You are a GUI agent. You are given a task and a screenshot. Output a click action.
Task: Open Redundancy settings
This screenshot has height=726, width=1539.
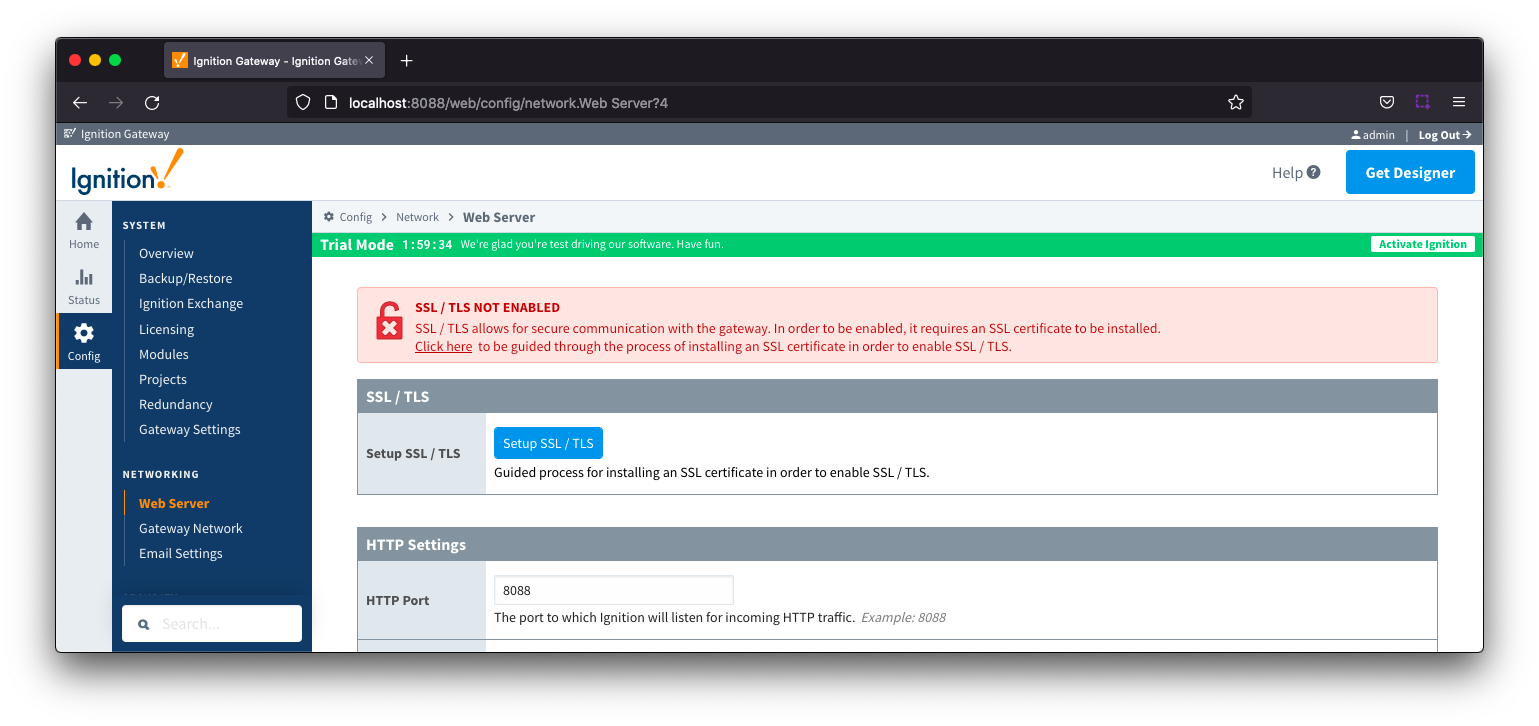176,405
